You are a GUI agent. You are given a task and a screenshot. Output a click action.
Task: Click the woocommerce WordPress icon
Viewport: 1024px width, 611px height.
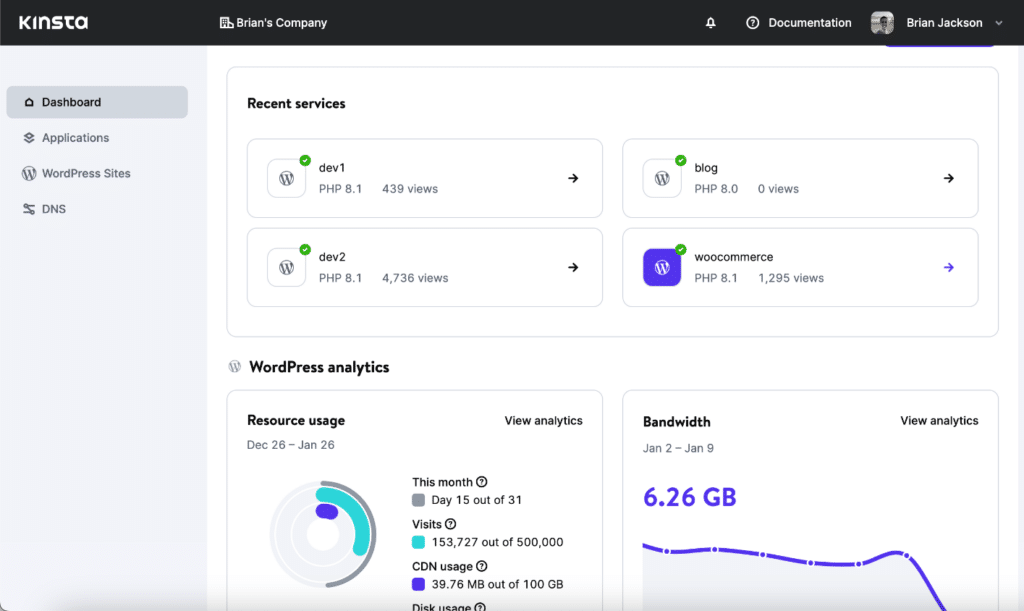coord(662,268)
